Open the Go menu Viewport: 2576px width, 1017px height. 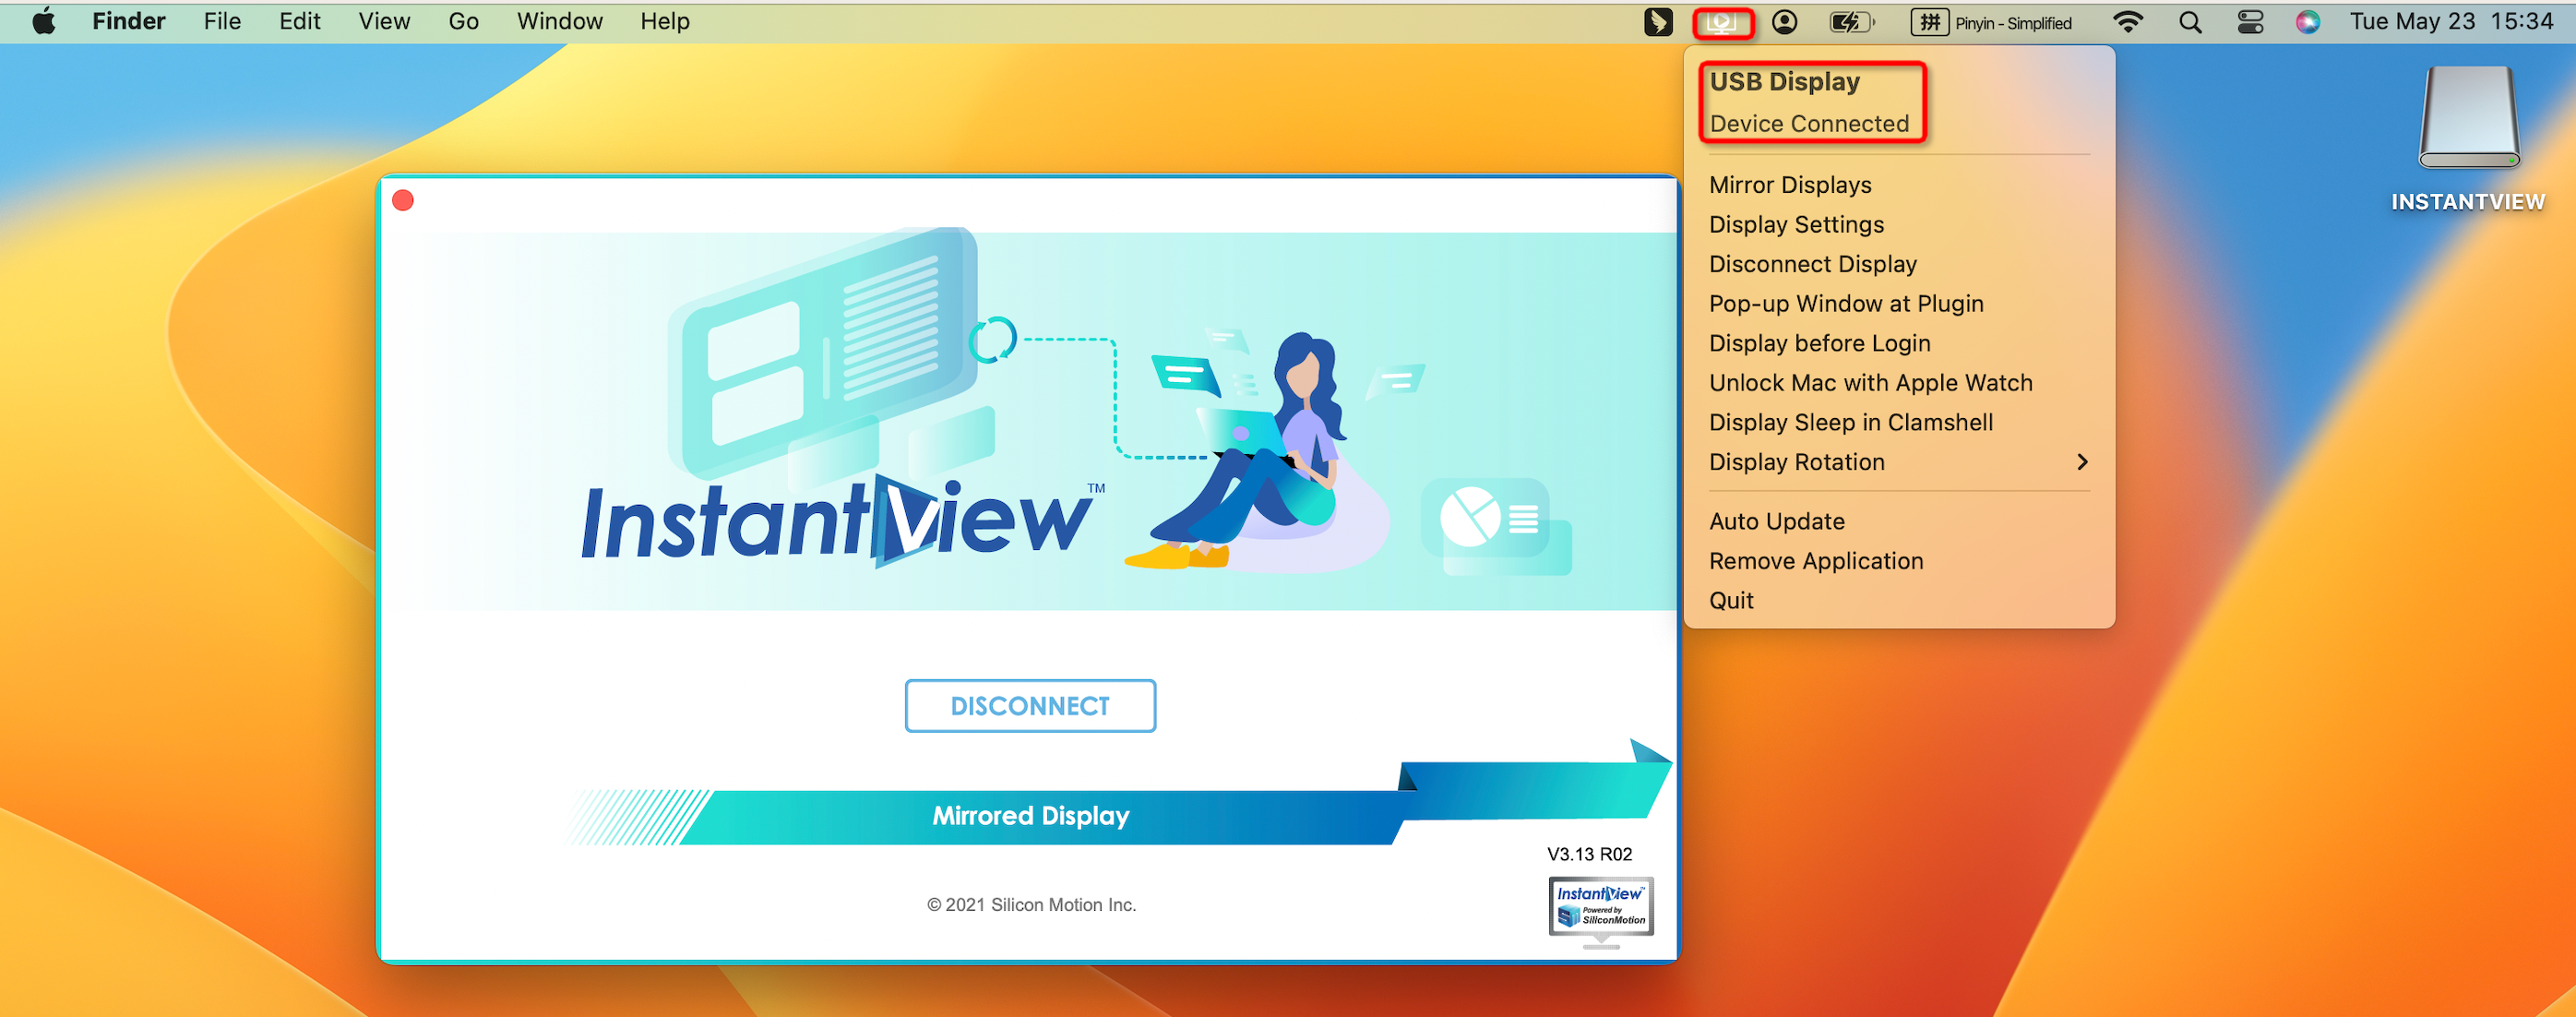coord(463,21)
